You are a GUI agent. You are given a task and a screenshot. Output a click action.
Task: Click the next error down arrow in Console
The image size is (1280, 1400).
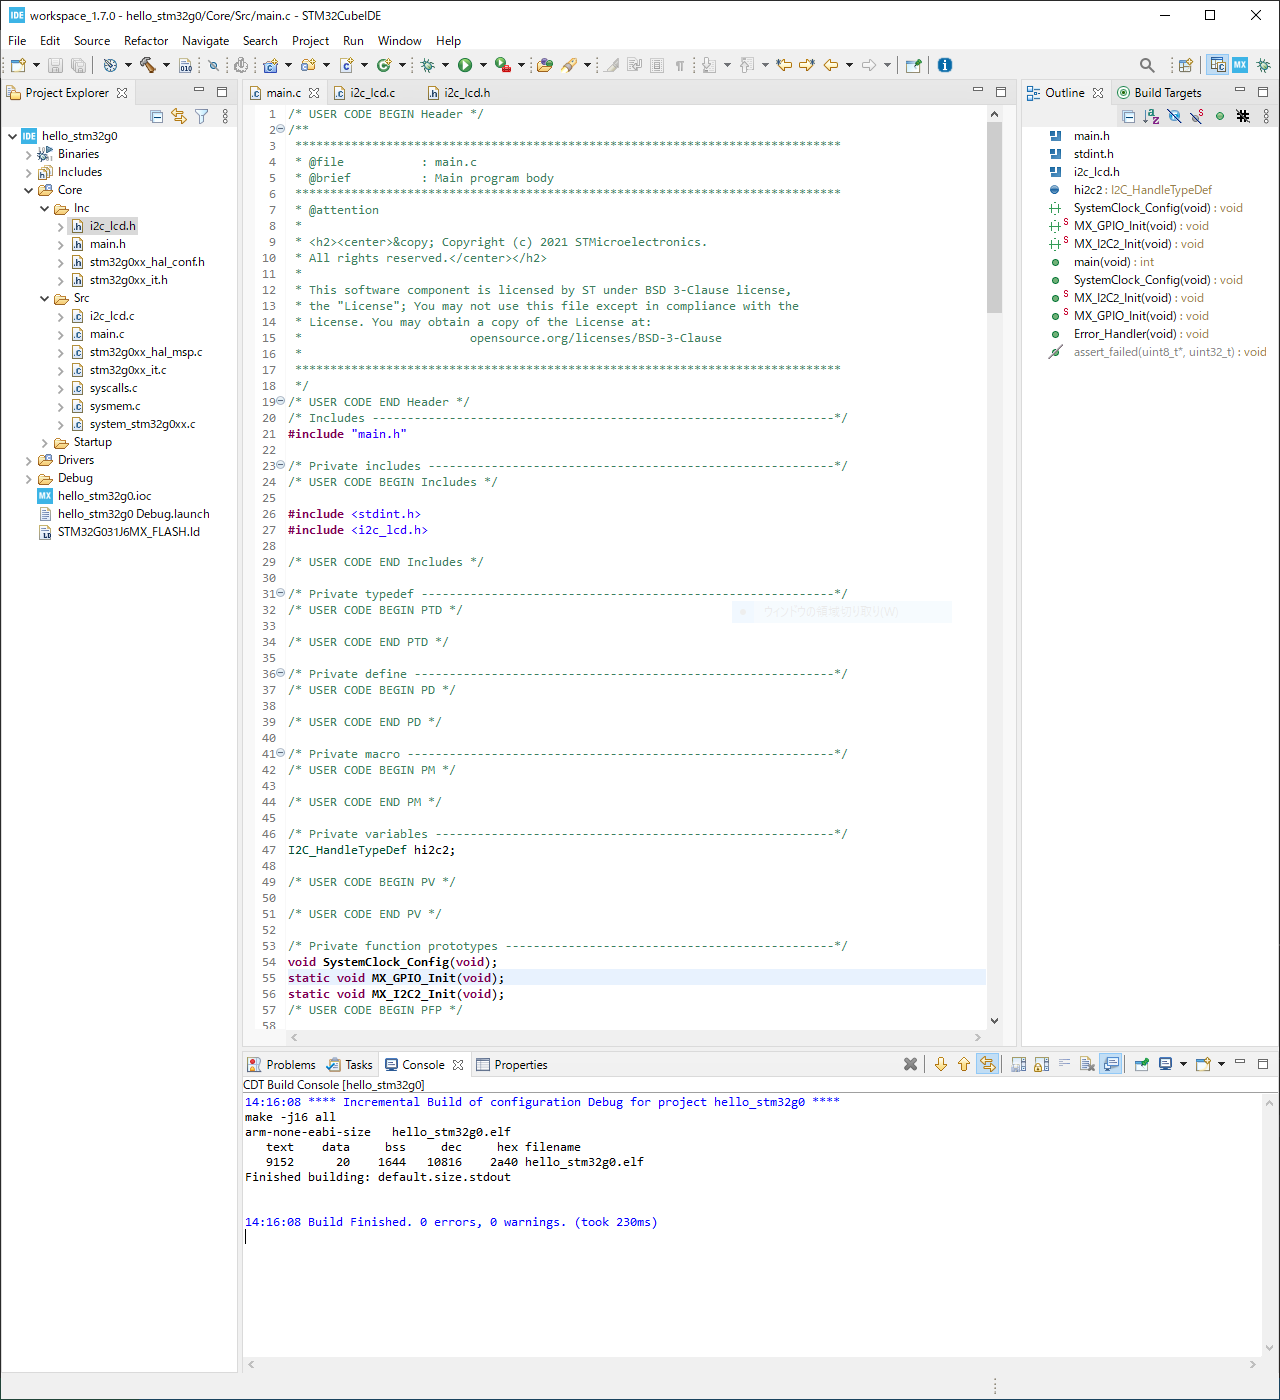(941, 1064)
